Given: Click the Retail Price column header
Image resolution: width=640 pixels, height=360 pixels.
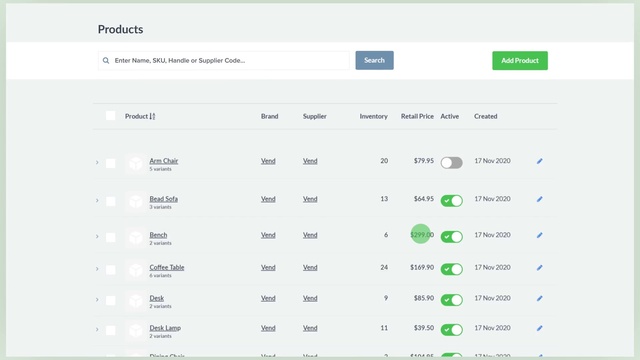Looking at the screenshot, I should coord(417,116).
